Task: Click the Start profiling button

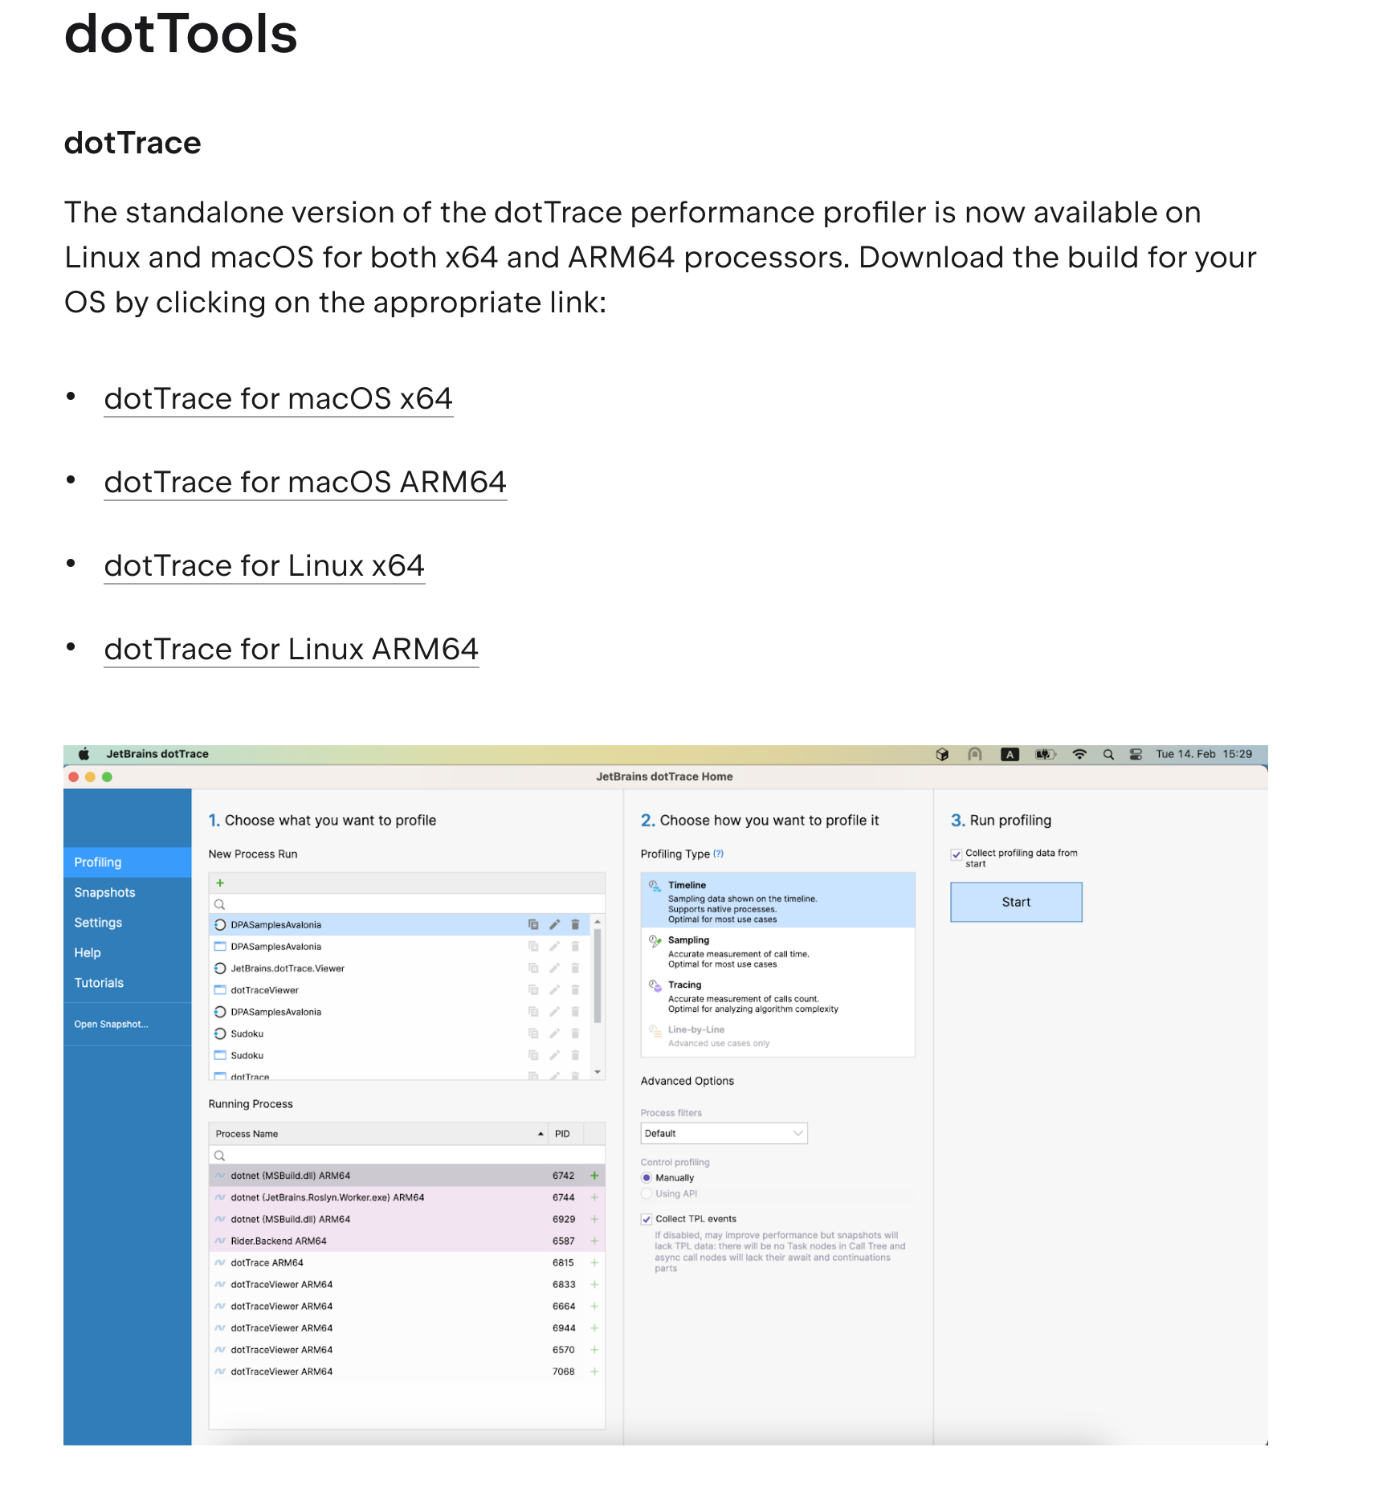Action: 1016,902
